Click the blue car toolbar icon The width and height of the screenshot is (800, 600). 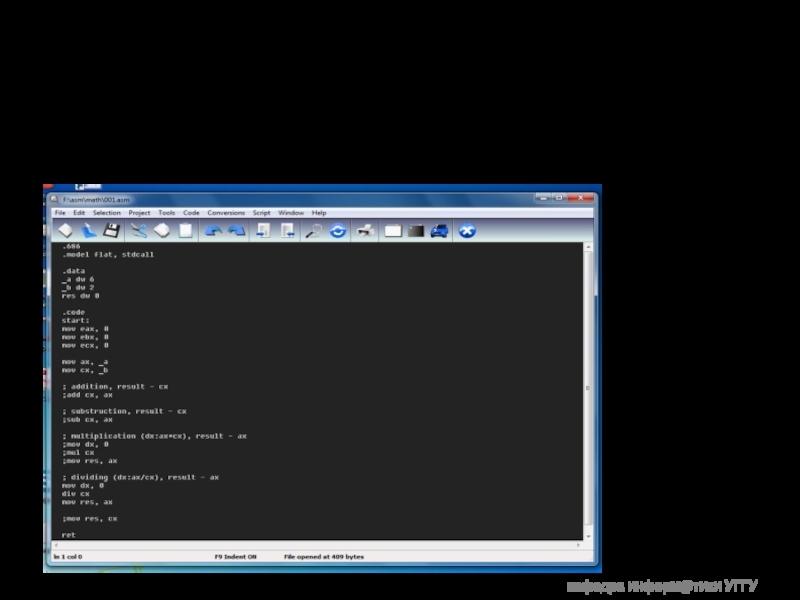[x=440, y=231]
